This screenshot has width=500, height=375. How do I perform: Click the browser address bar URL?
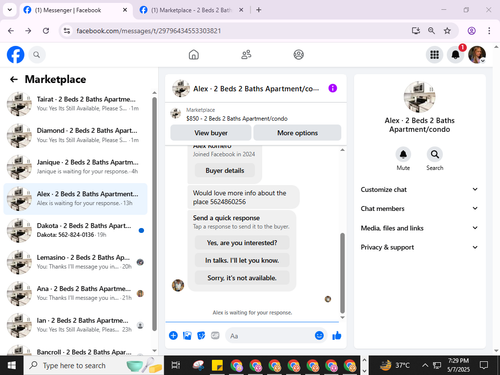[149, 31]
